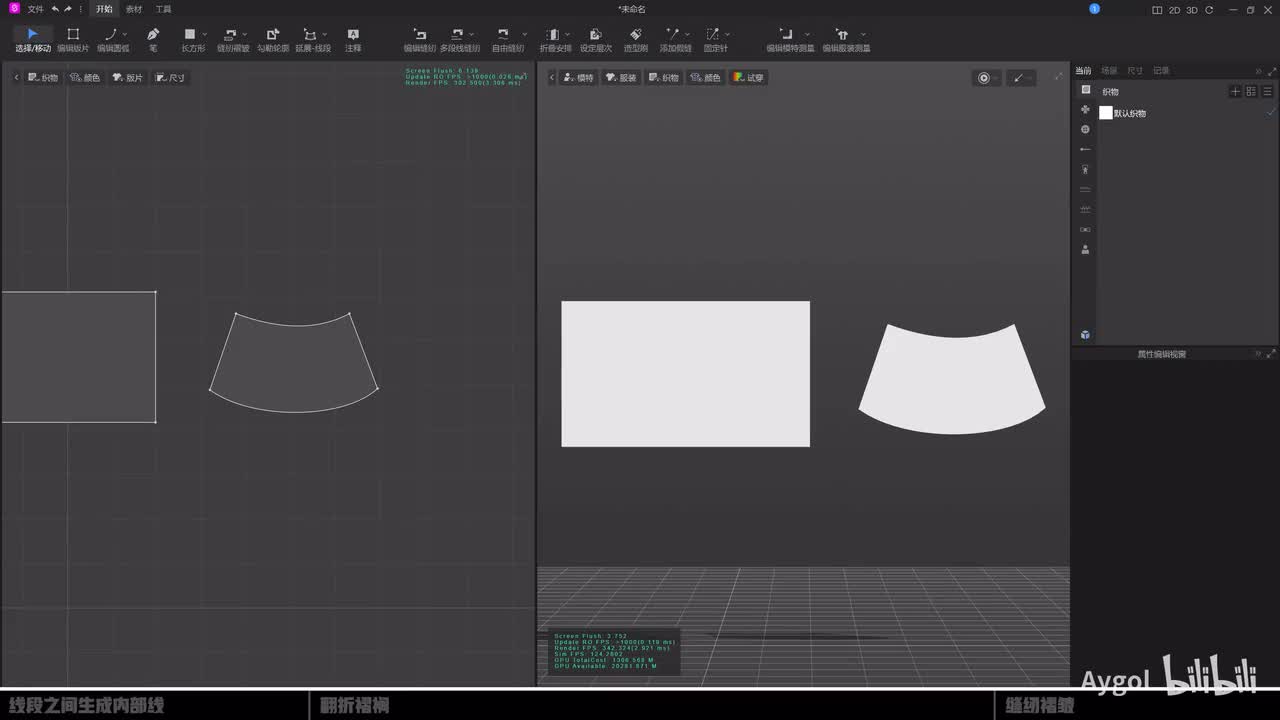Screen dimensions: 1280x720
Task: Click the undo arrow in title bar
Action: click(x=56, y=9)
